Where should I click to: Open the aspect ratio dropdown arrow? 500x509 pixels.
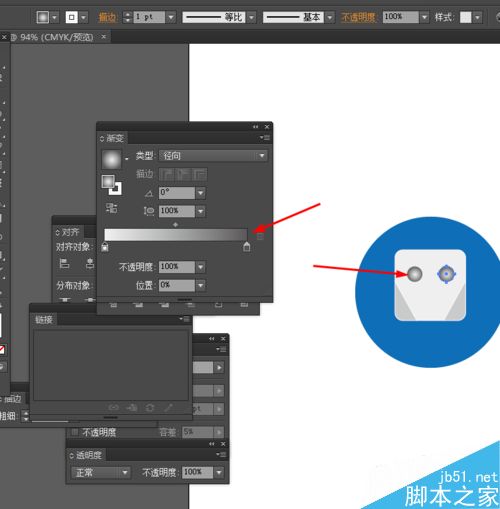click(x=200, y=211)
